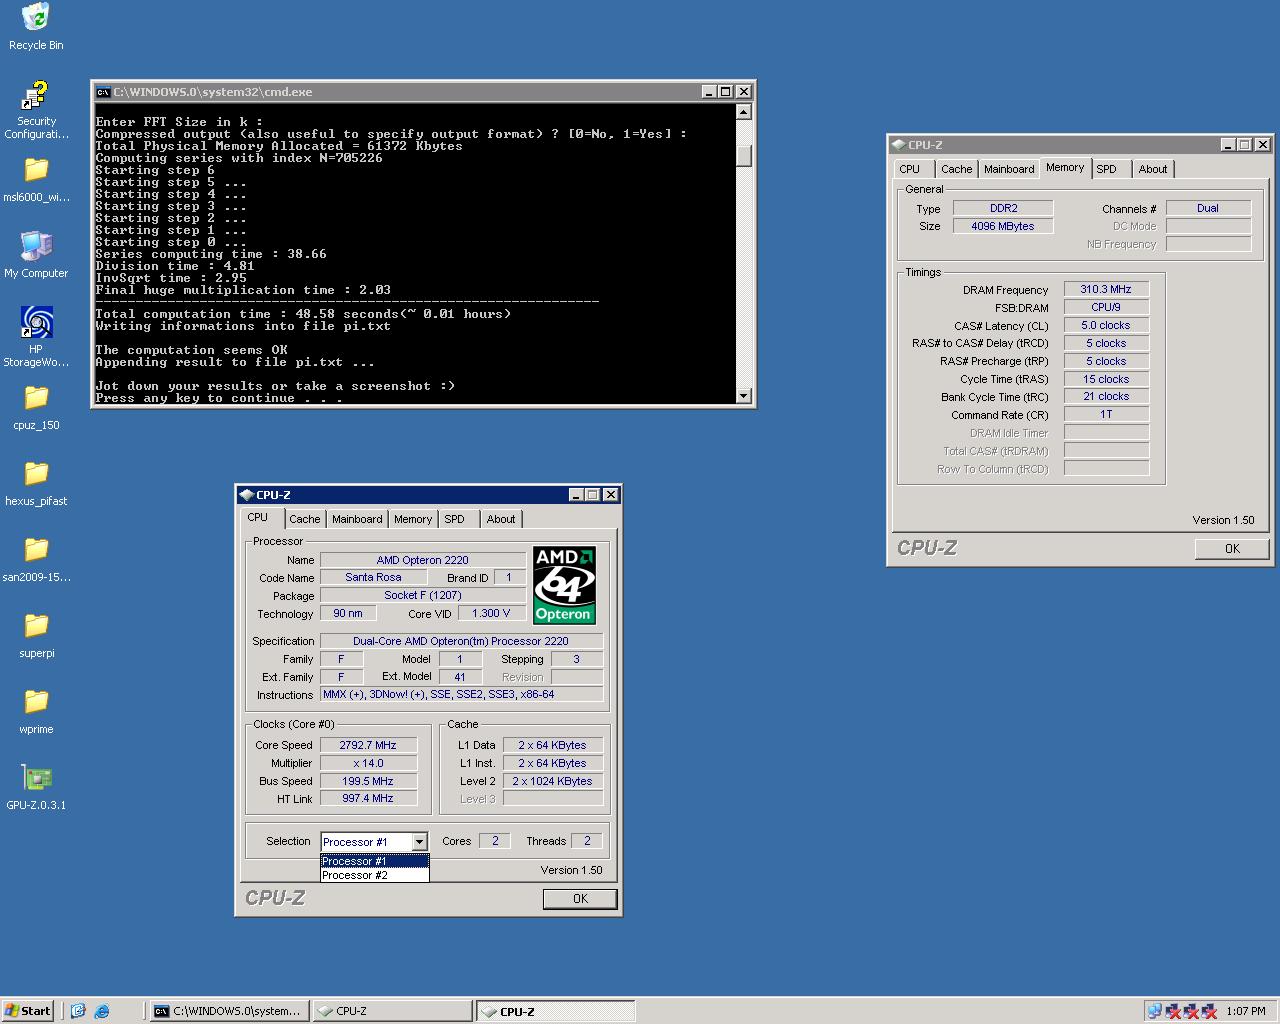Launch Internet Explorer from quick launch
Screen dimensions: 1280x1024
click(x=102, y=1011)
